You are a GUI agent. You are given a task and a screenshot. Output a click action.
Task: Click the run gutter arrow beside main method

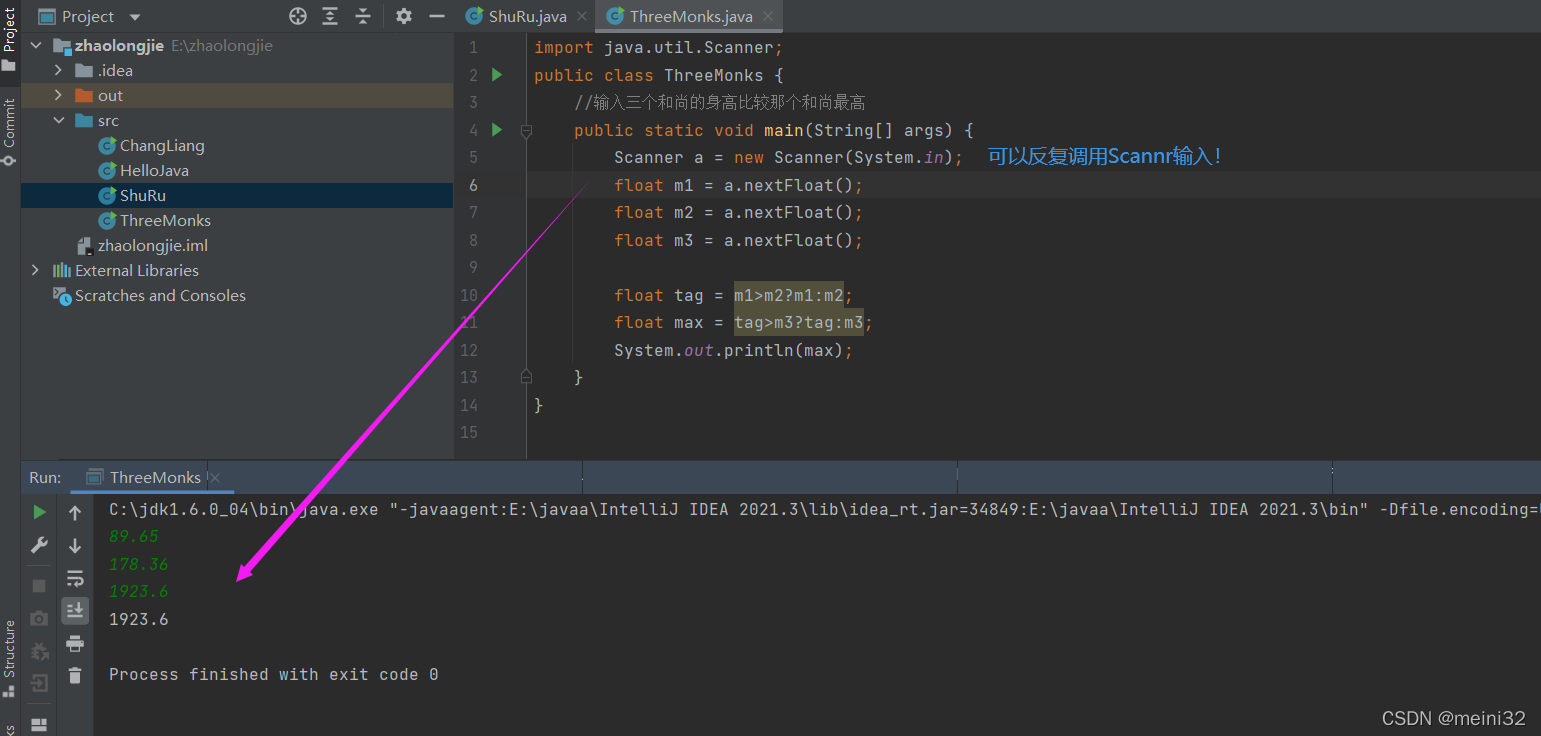coord(497,130)
